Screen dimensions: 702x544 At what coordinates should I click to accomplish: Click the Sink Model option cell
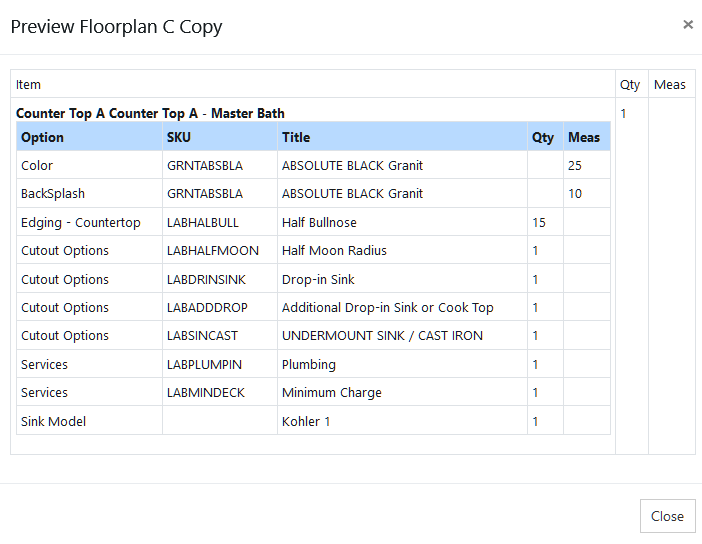pyautogui.click(x=53, y=421)
